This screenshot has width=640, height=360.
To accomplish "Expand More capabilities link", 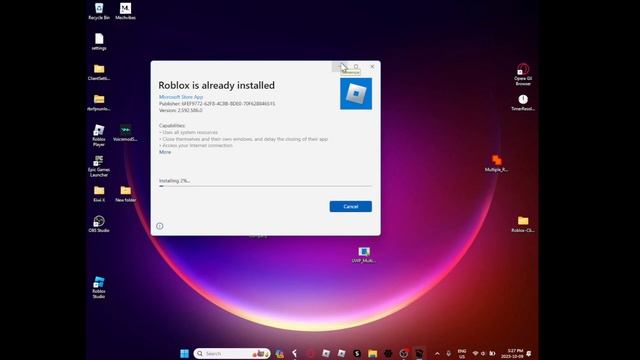I will tap(165, 152).
